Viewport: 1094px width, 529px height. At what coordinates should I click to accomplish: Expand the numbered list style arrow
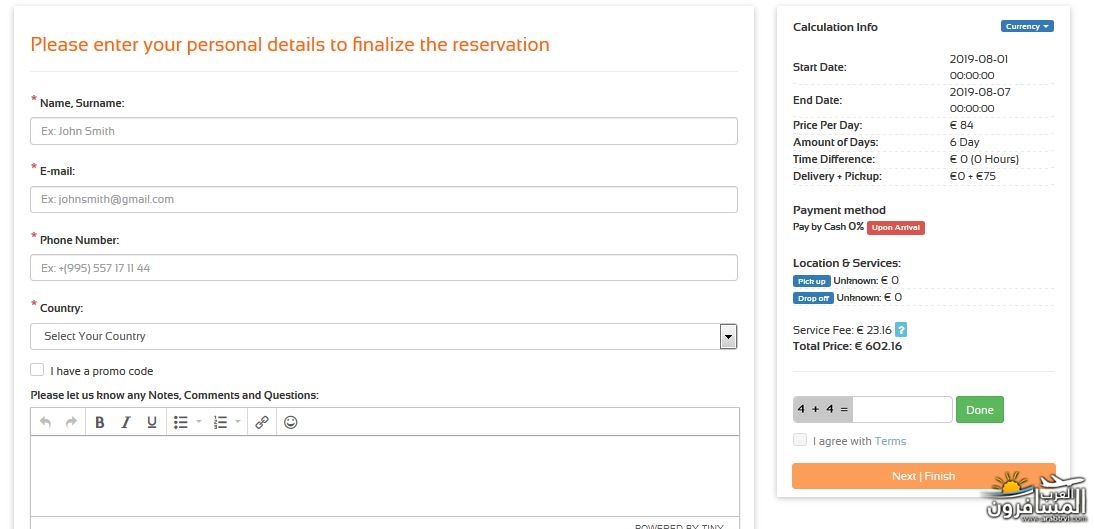coord(238,422)
